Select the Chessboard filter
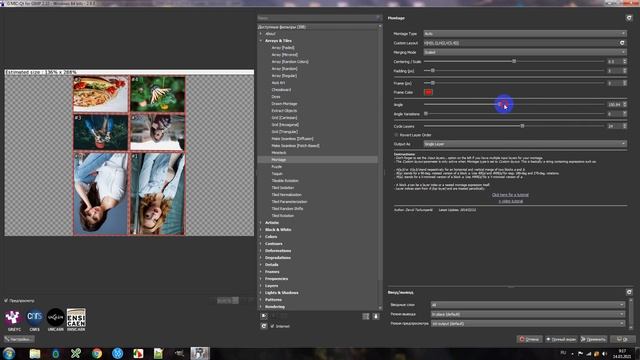This screenshot has width=640, height=360. [x=281, y=90]
